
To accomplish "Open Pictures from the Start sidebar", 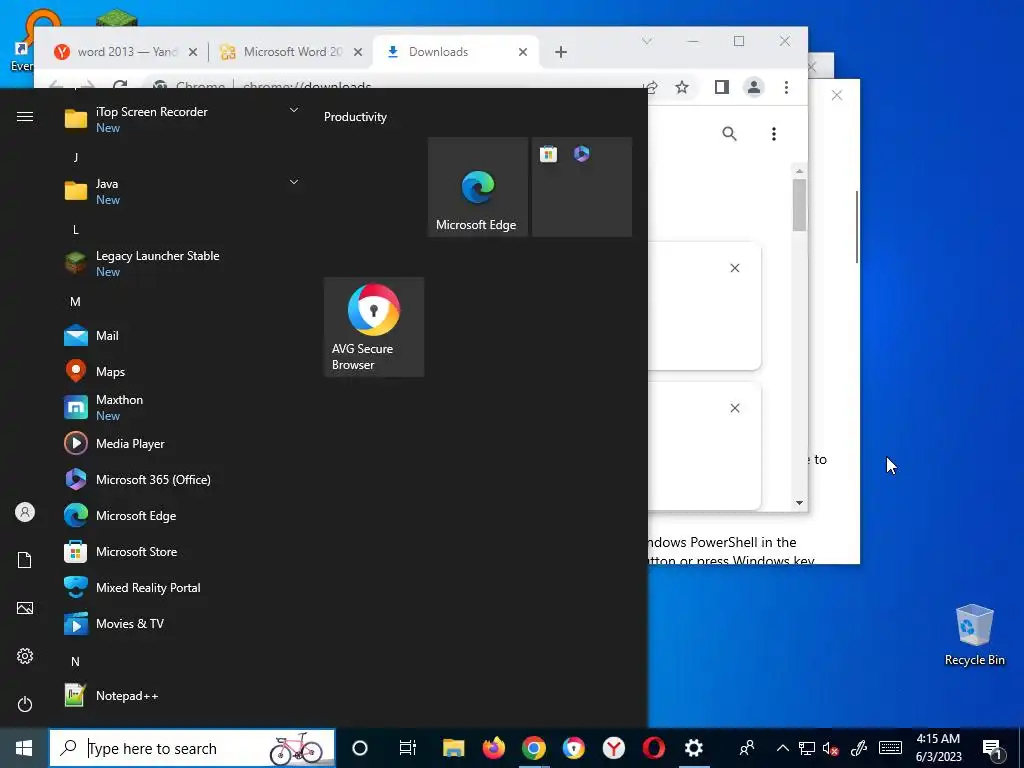I will 25,608.
